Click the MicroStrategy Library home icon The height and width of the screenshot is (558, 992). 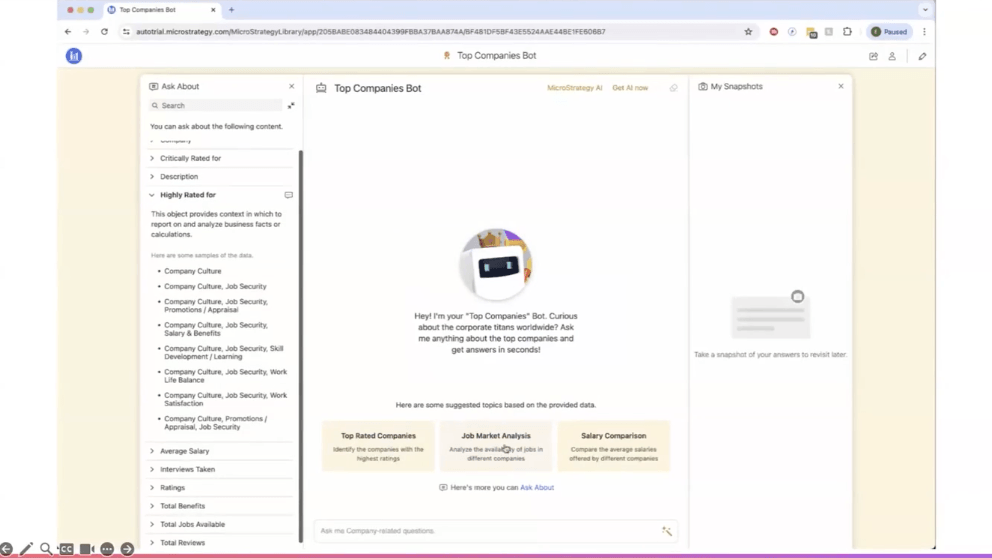tap(74, 56)
